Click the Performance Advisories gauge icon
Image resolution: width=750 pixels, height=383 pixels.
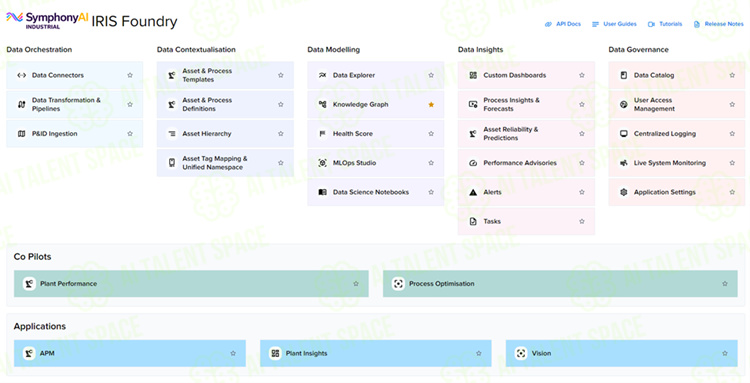(x=473, y=163)
